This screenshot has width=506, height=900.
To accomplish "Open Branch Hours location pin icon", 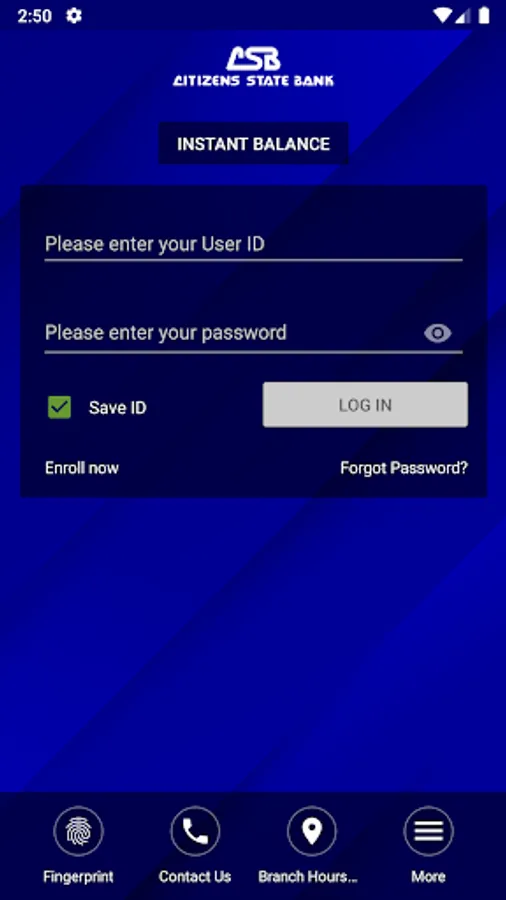I will pyautogui.click(x=312, y=831).
